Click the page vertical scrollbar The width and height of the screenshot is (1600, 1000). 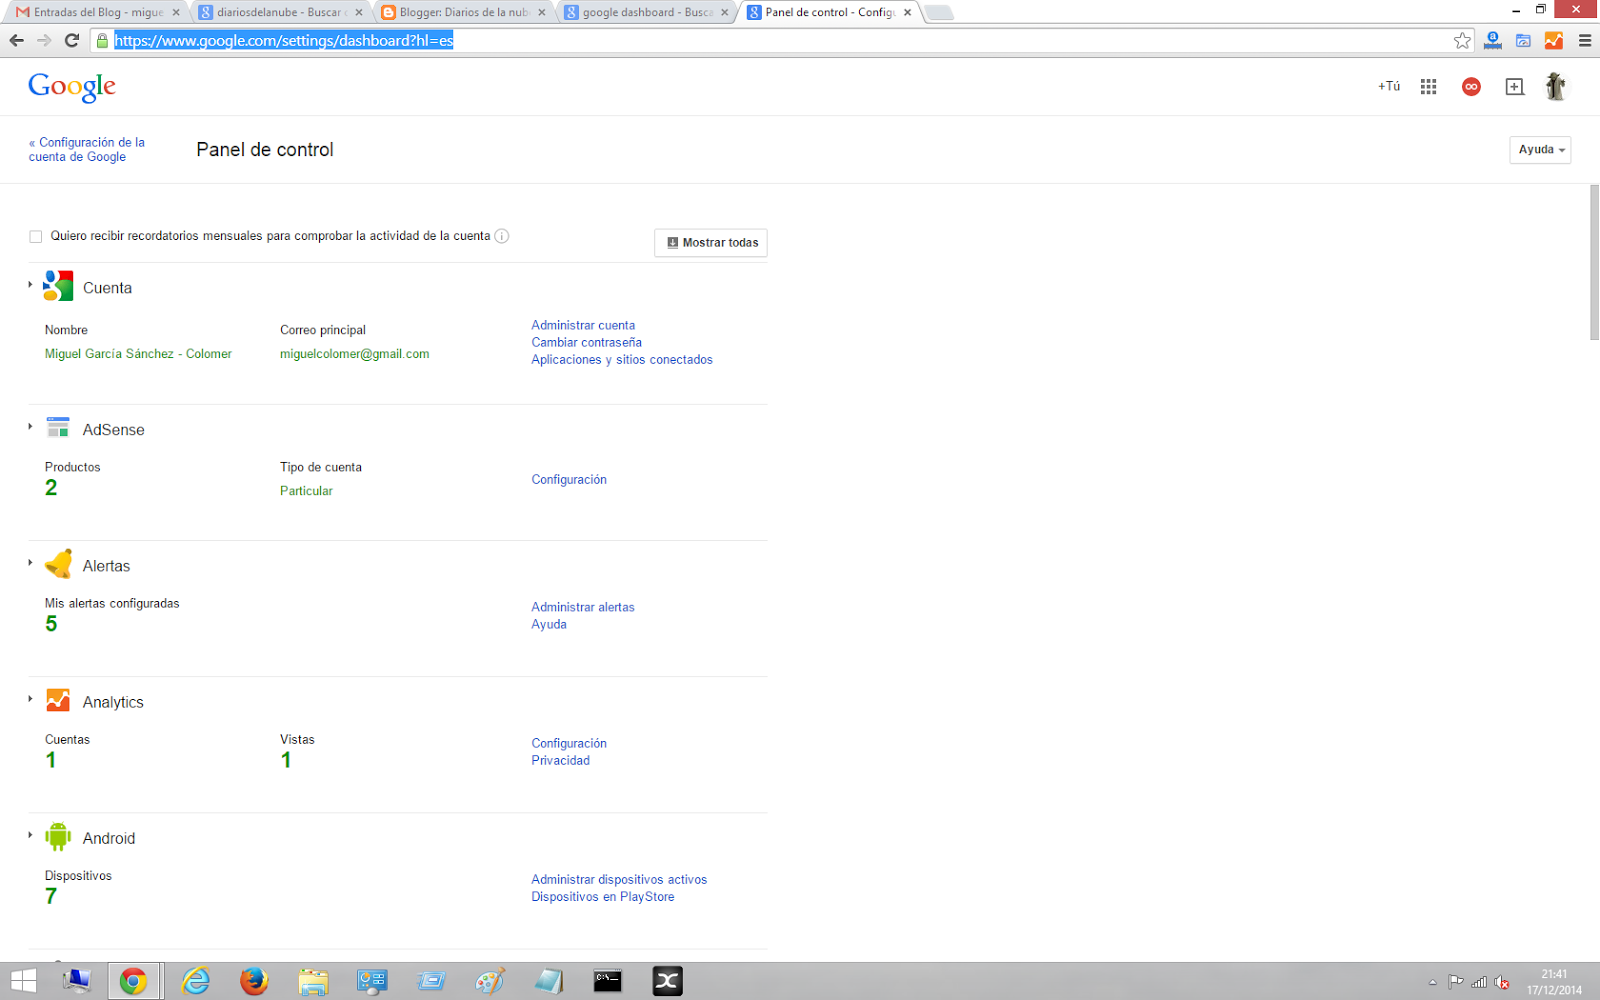pyautogui.click(x=1594, y=263)
